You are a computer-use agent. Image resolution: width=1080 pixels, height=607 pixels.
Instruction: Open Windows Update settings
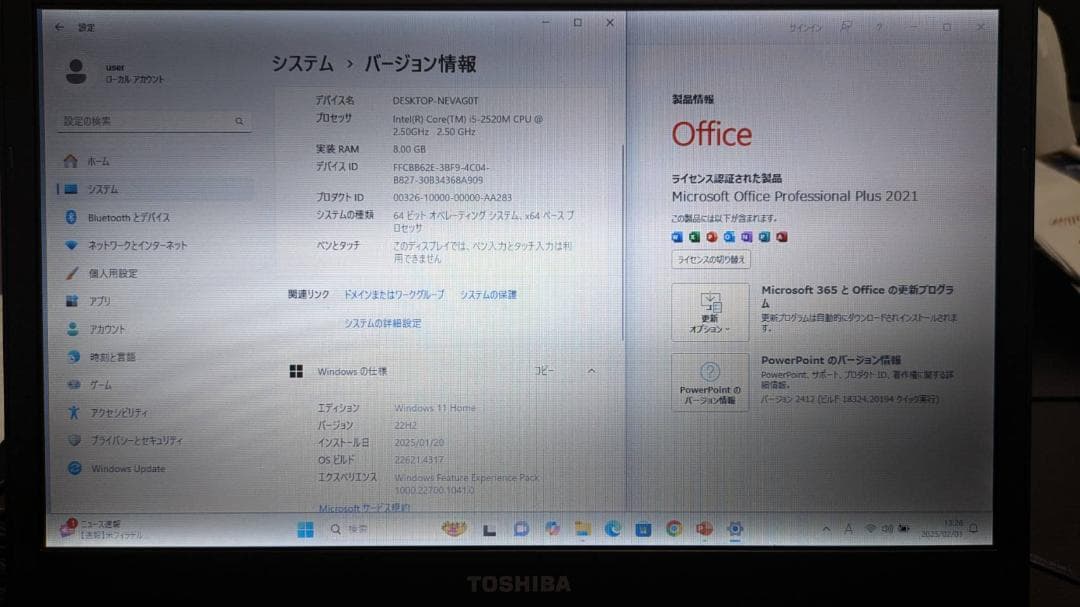tap(120, 468)
